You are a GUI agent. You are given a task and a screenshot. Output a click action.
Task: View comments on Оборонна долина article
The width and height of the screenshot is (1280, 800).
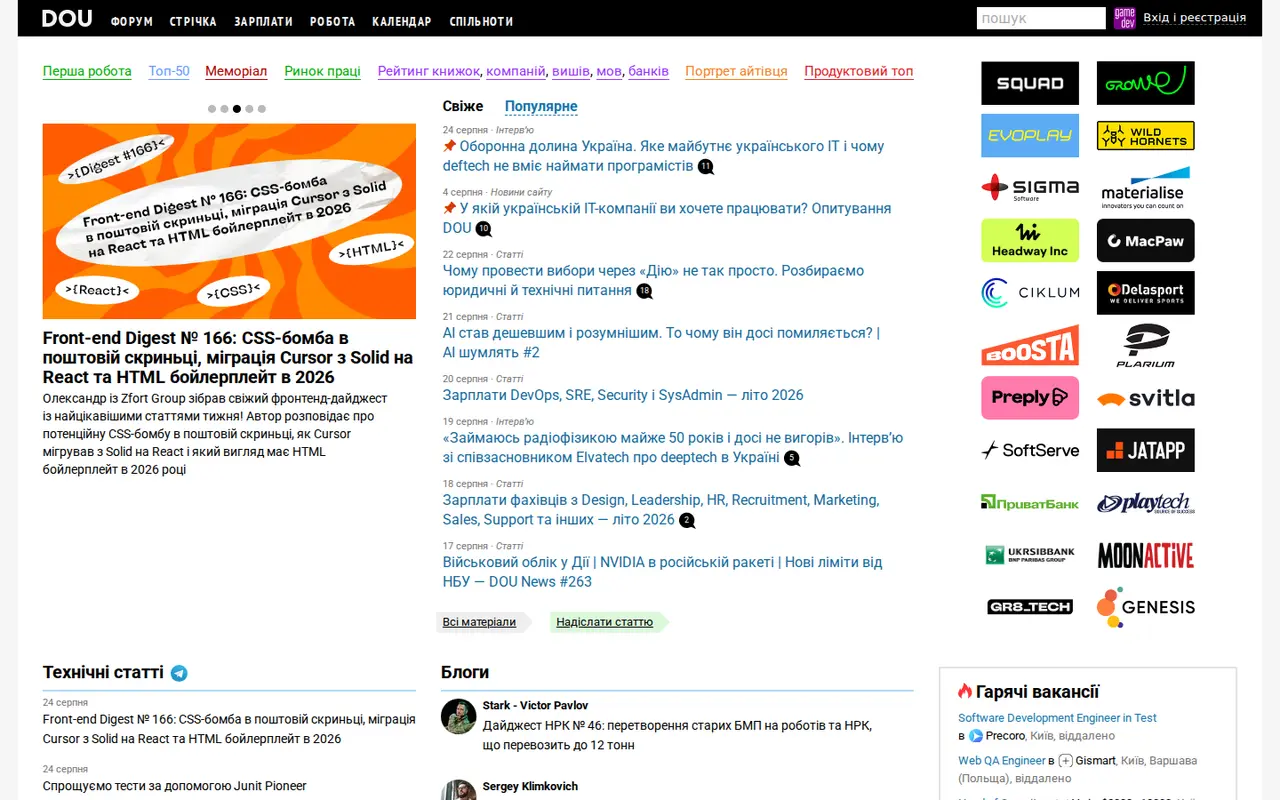point(706,167)
